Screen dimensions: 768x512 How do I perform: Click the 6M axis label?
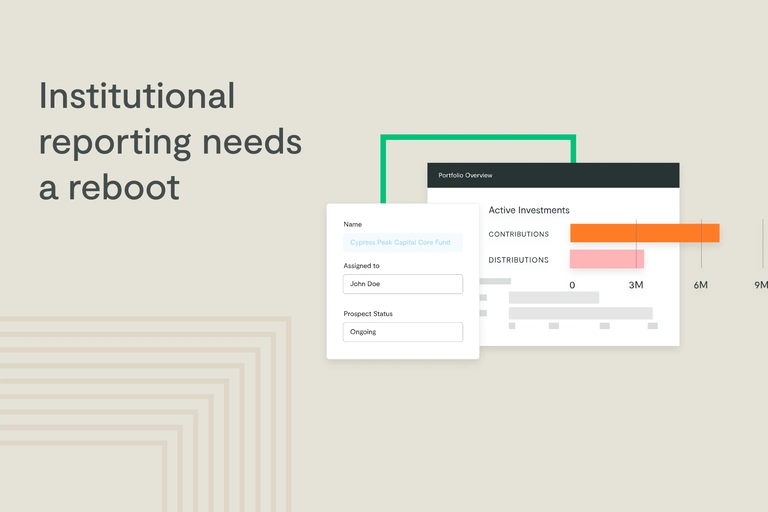tap(701, 286)
